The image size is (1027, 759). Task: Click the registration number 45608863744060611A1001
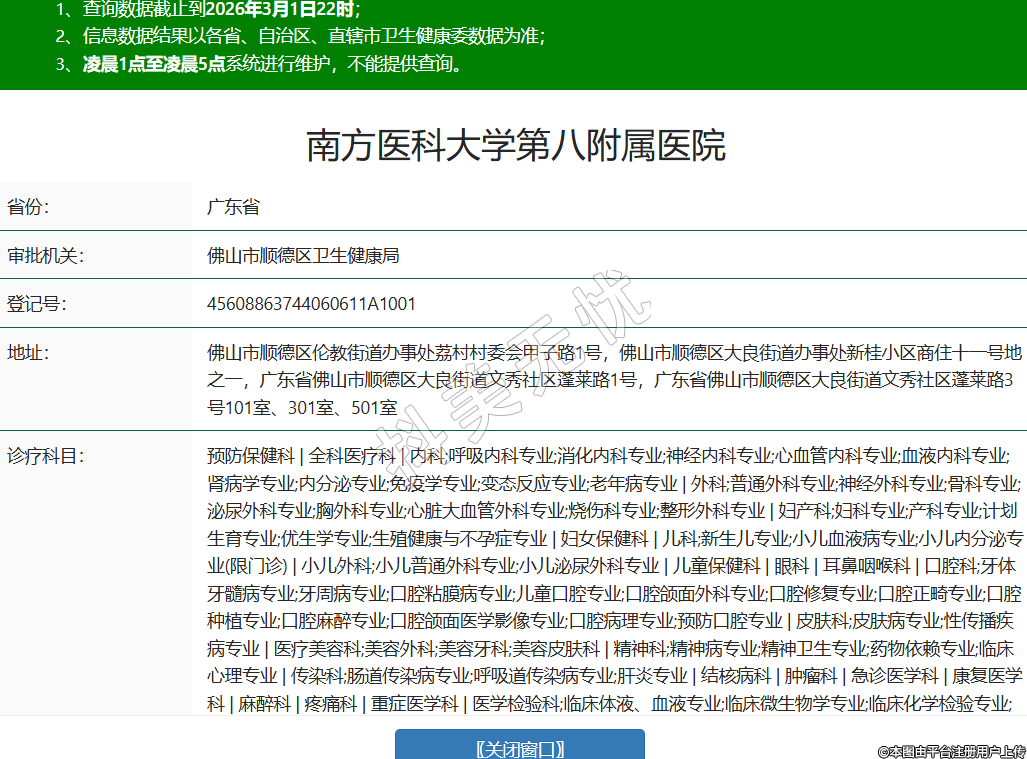[x=311, y=303]
